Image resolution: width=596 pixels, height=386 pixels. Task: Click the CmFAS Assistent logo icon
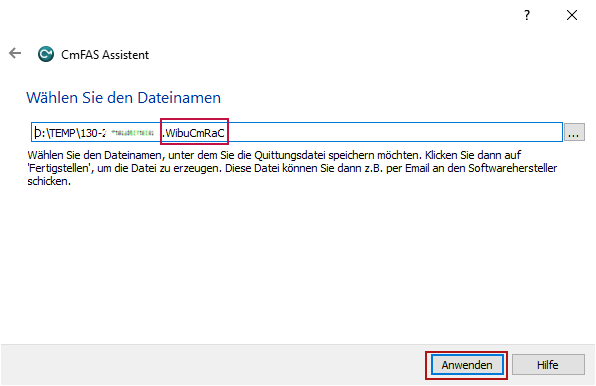46,54
